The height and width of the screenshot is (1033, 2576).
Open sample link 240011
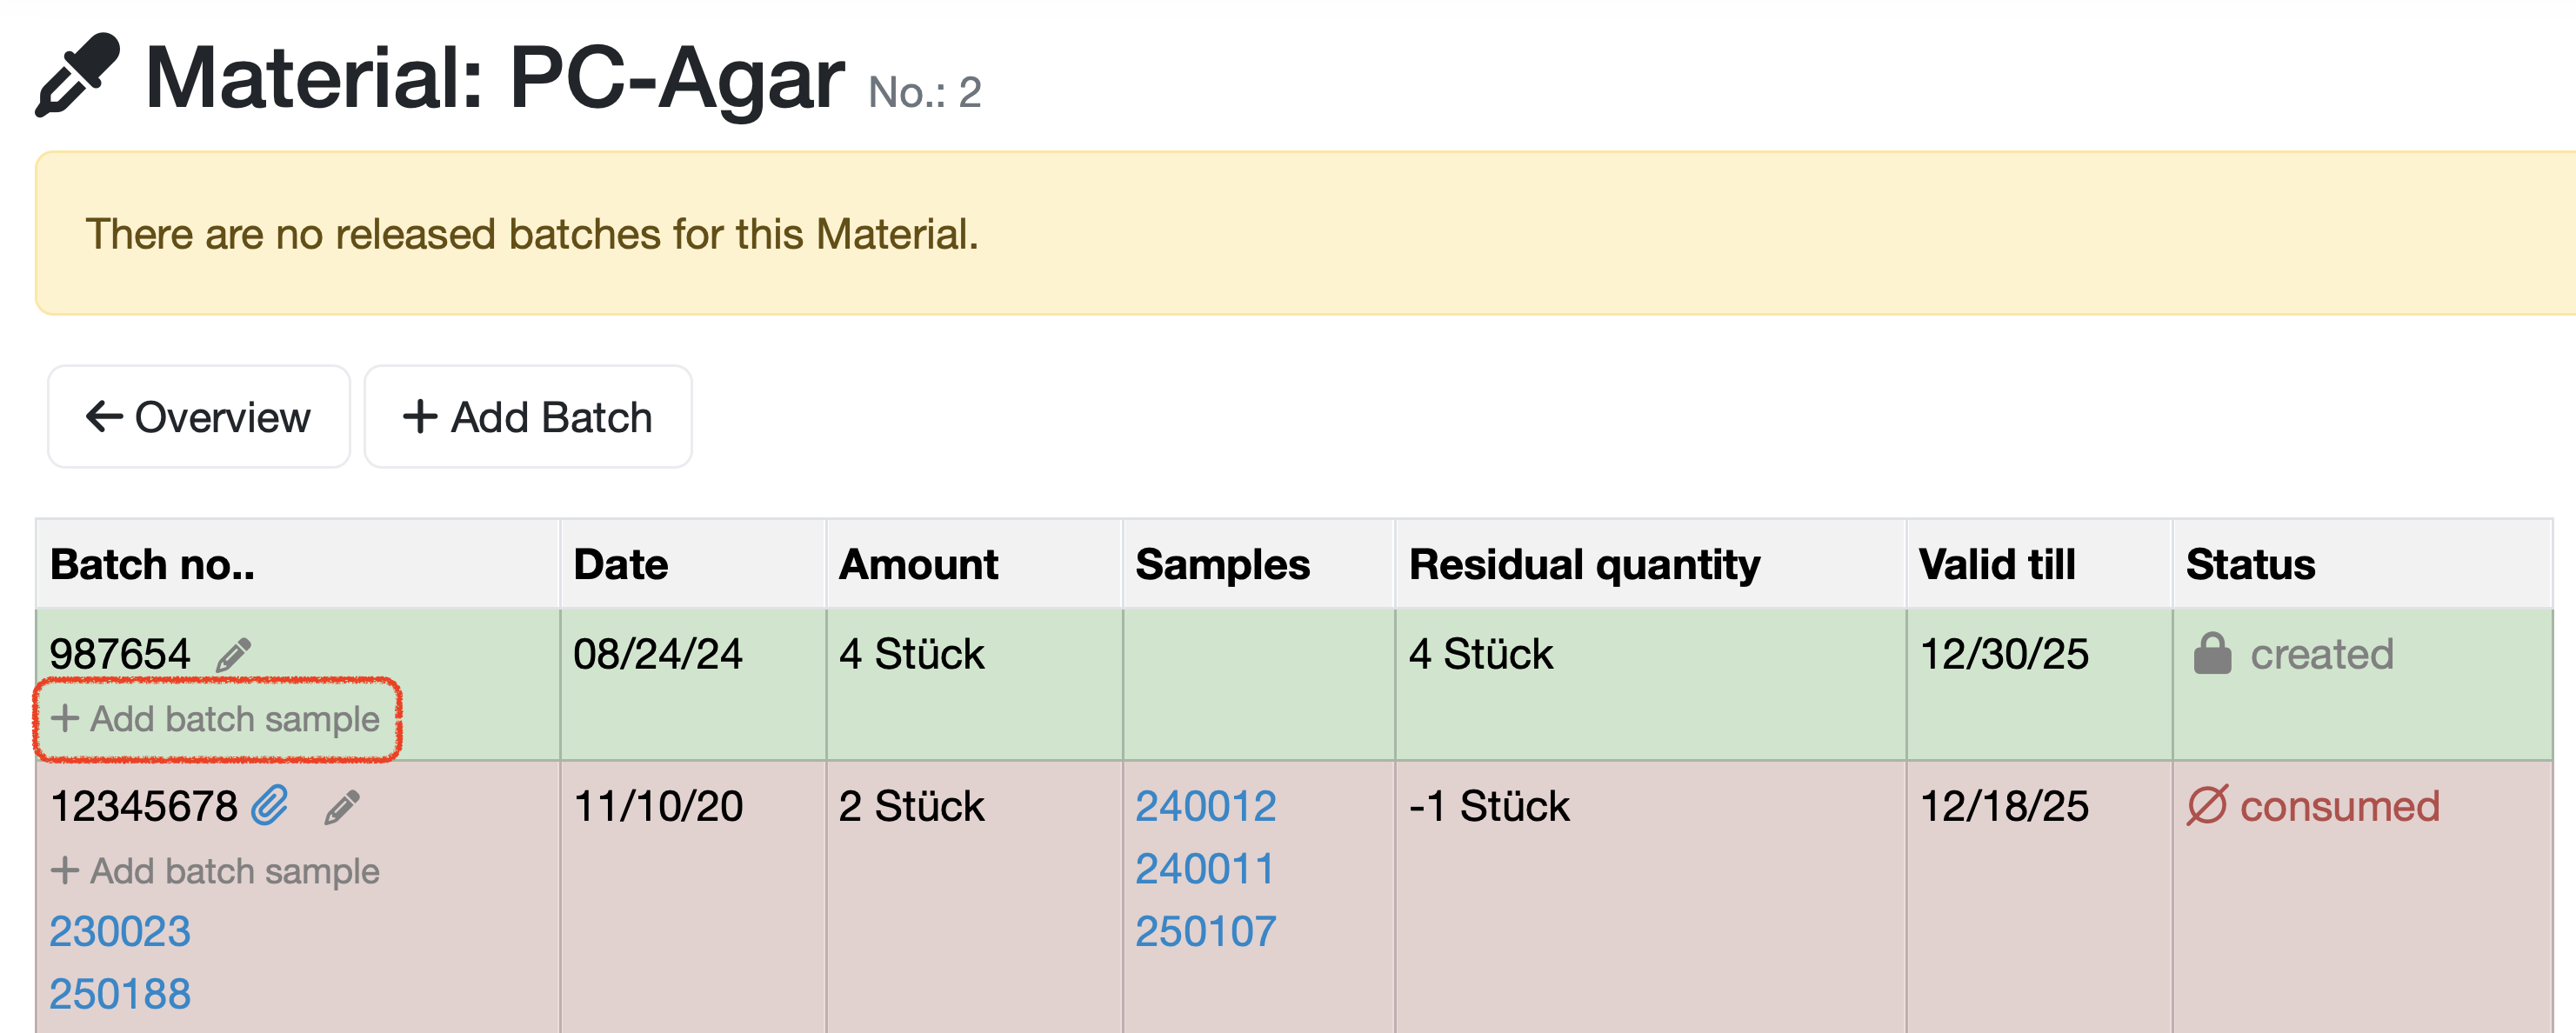point(1205,869)
